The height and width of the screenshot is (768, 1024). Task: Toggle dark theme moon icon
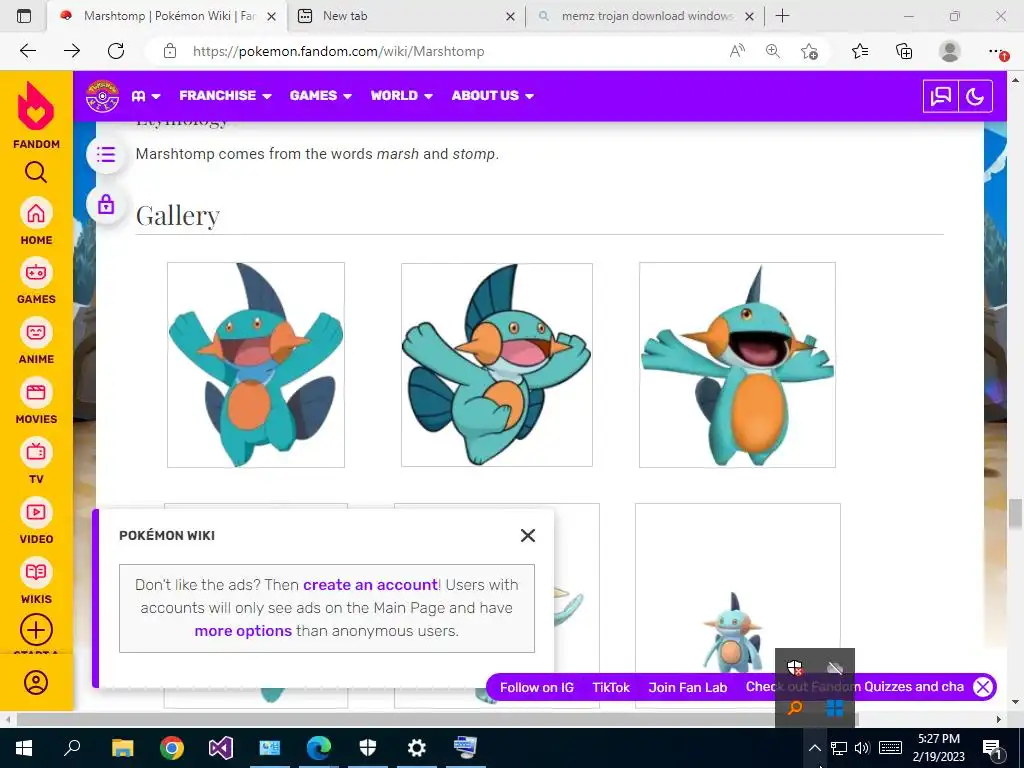coord(975,97)
